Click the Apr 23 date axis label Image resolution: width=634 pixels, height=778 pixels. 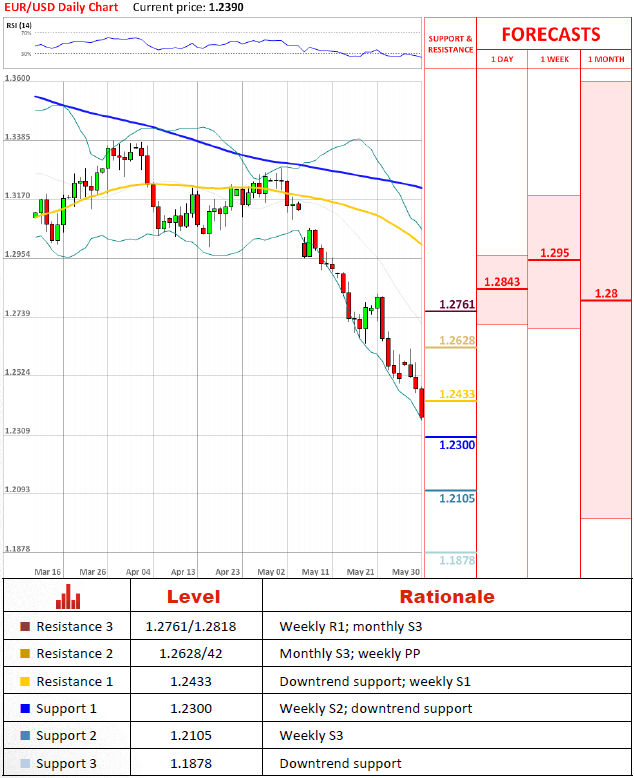[228, 572]
